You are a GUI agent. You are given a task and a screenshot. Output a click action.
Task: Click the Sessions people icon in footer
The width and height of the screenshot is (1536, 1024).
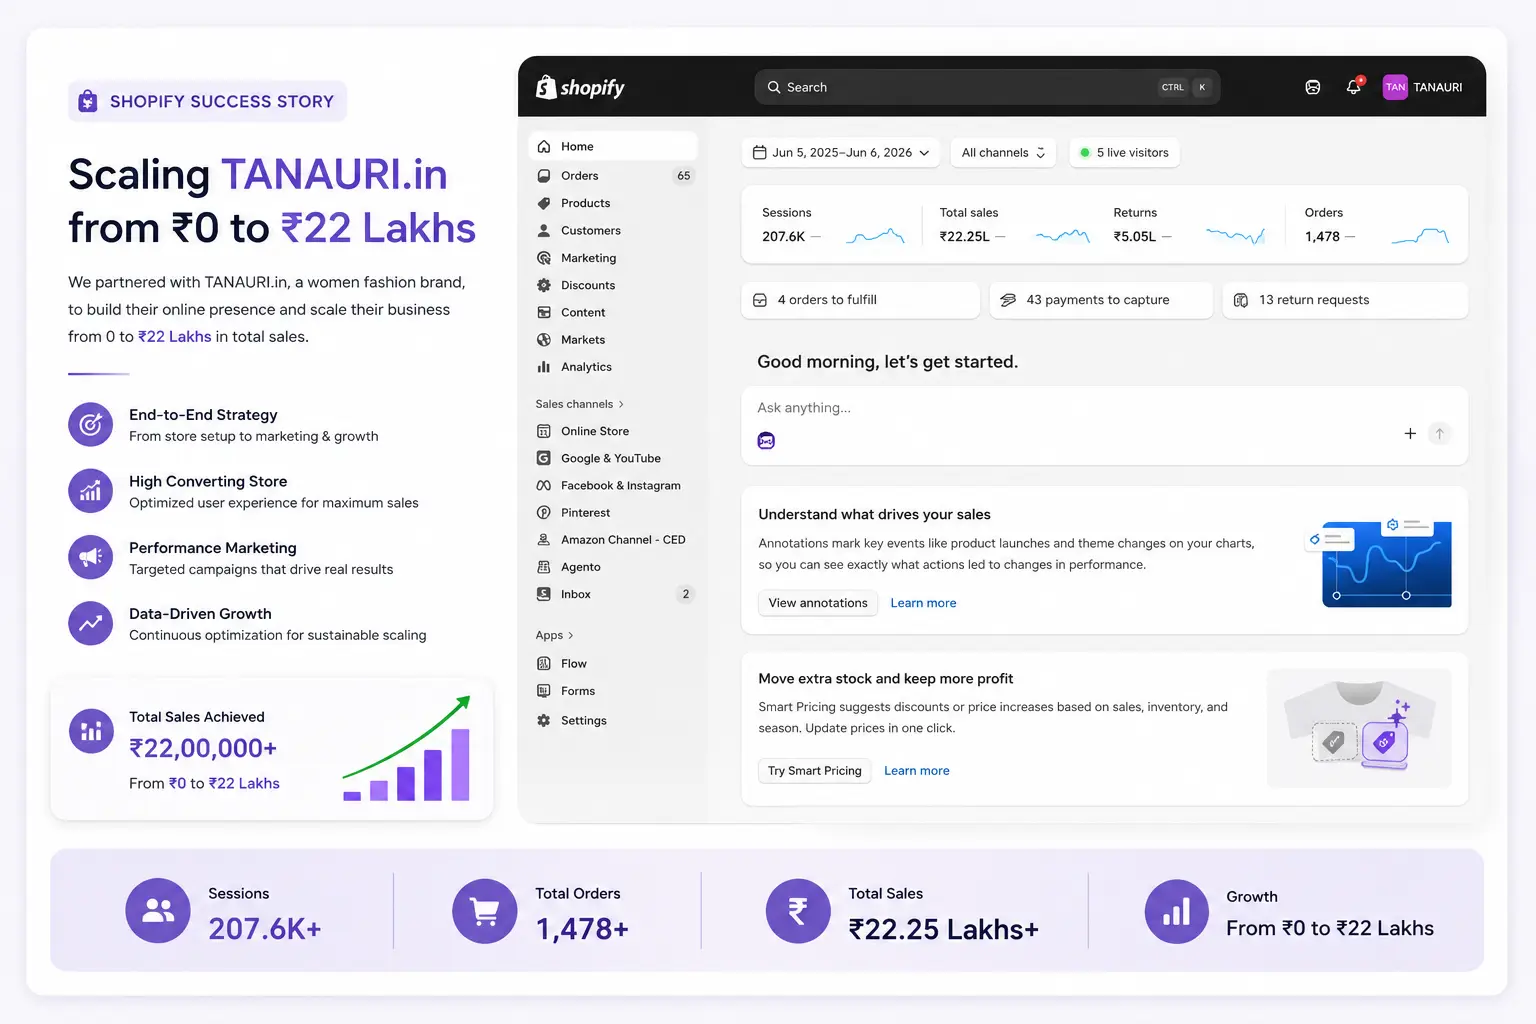(158, 911)
